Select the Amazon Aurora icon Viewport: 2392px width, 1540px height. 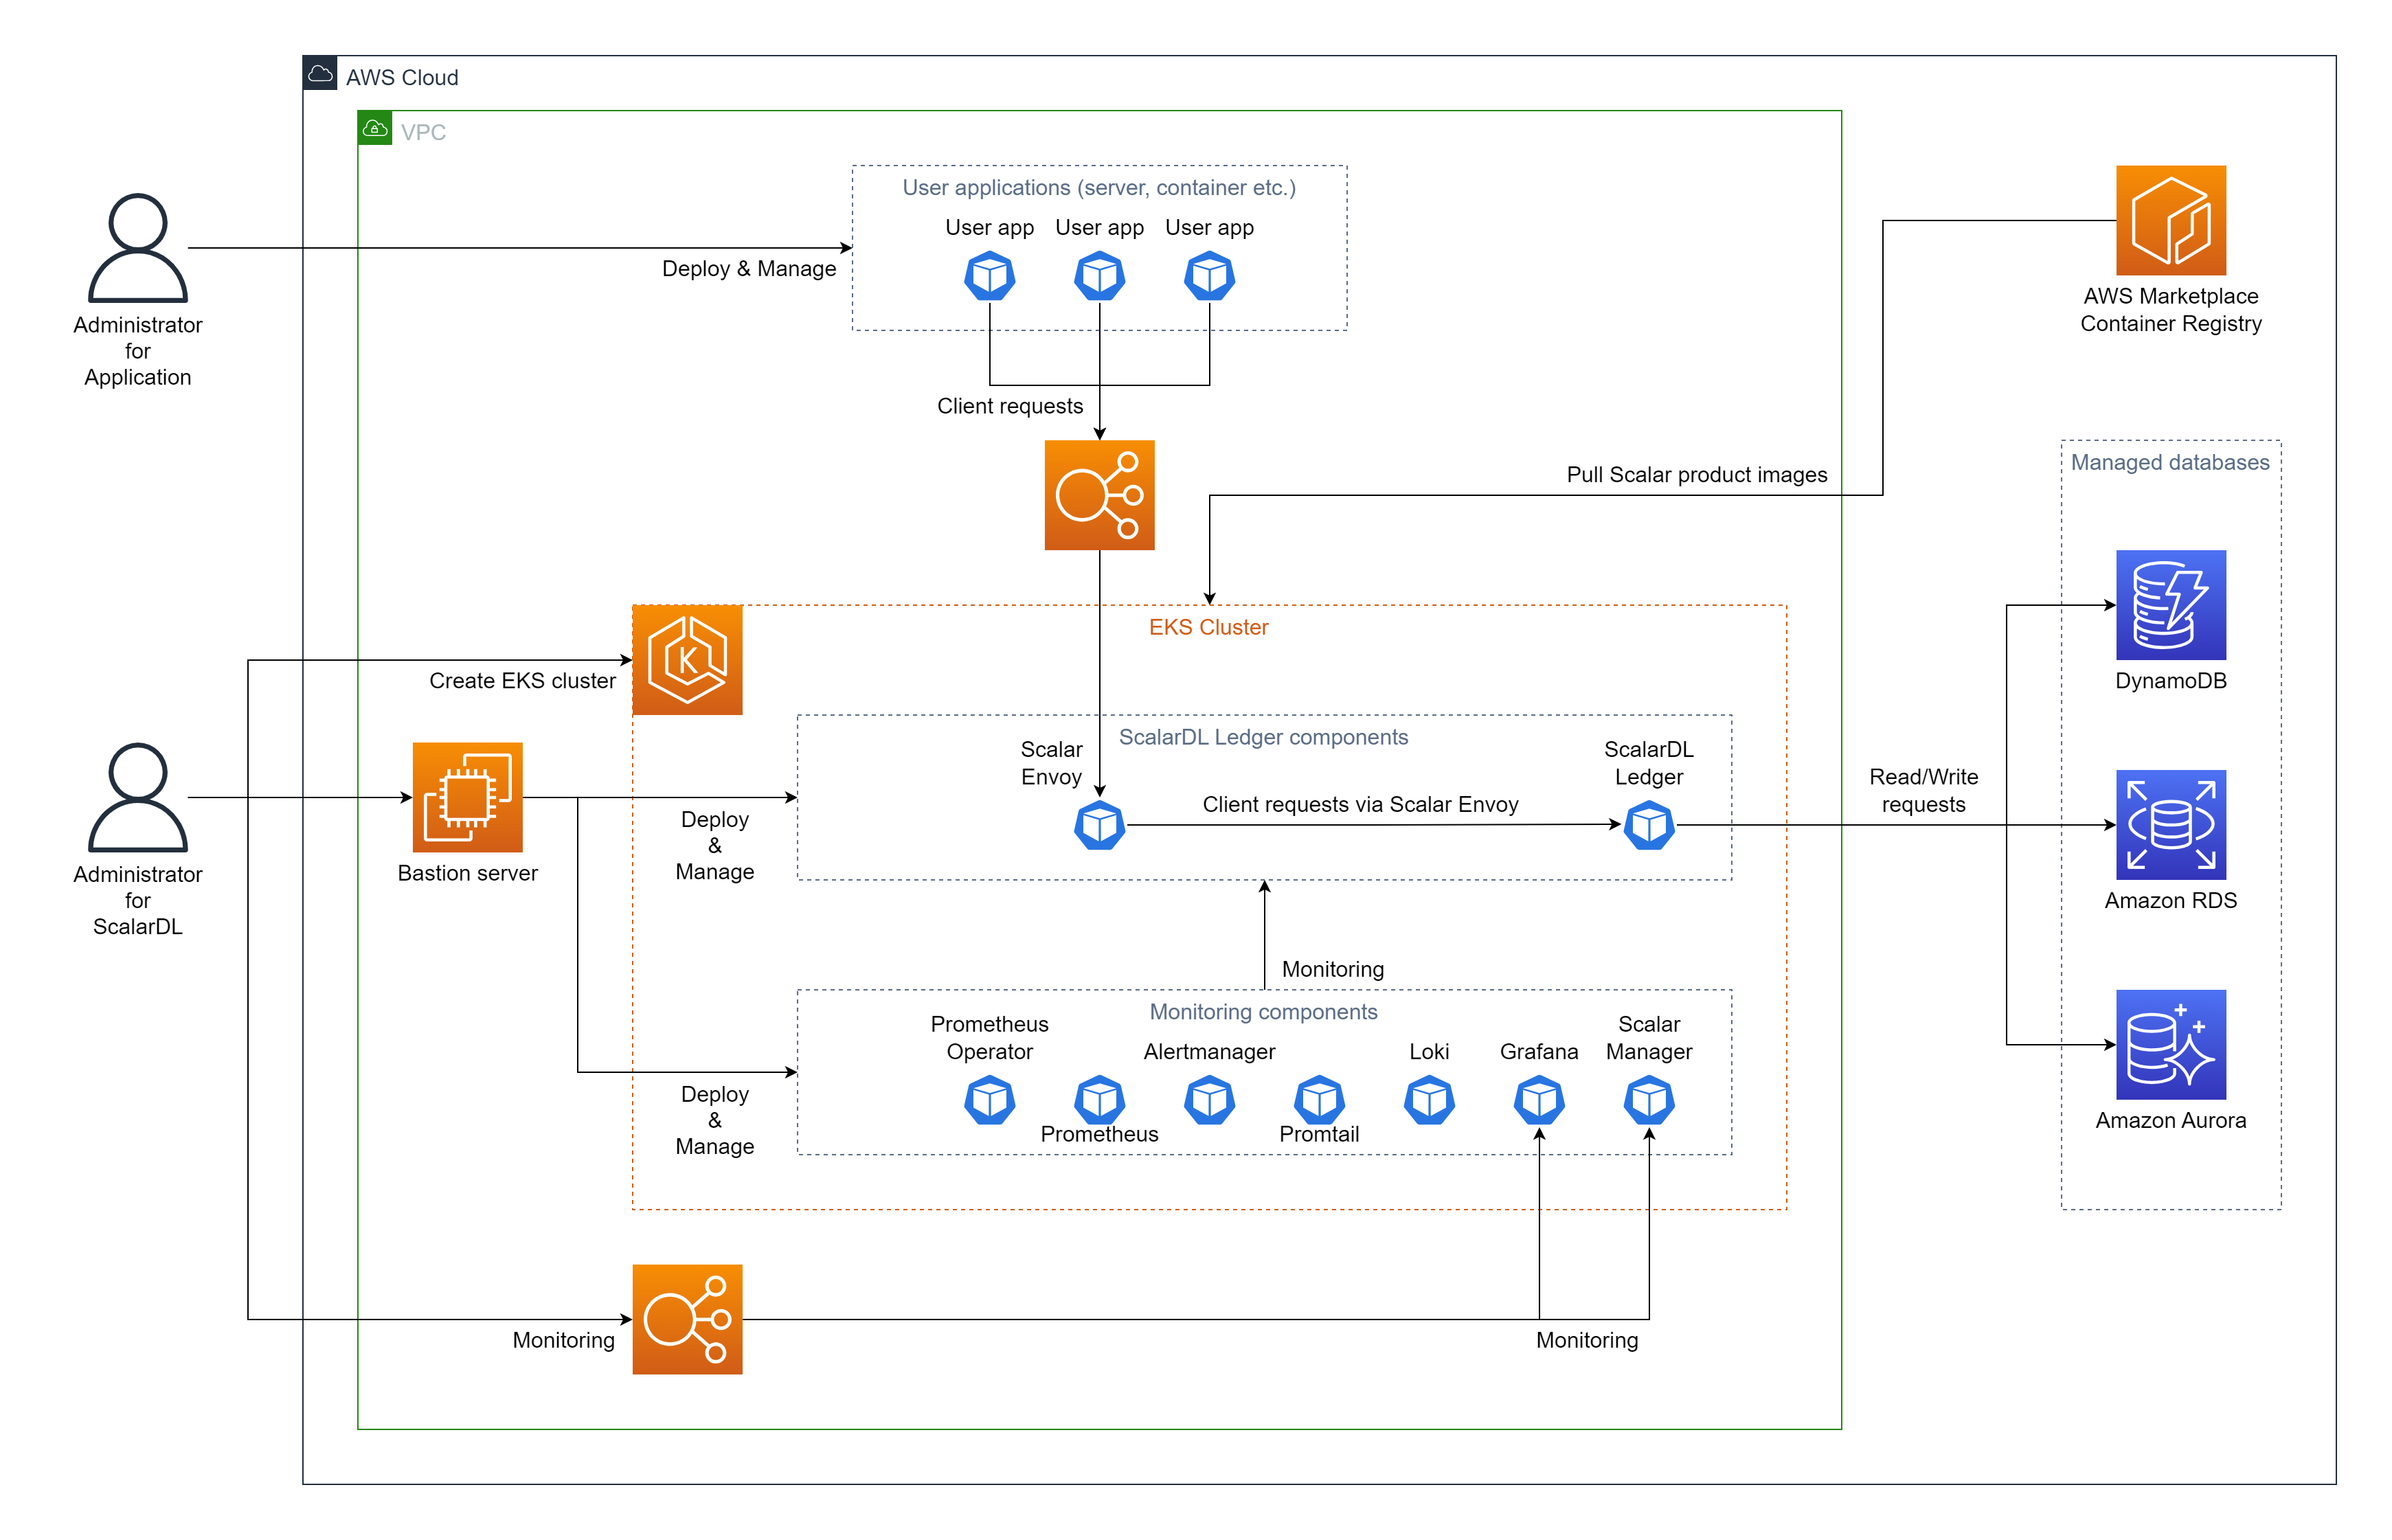(2170, 1044)
